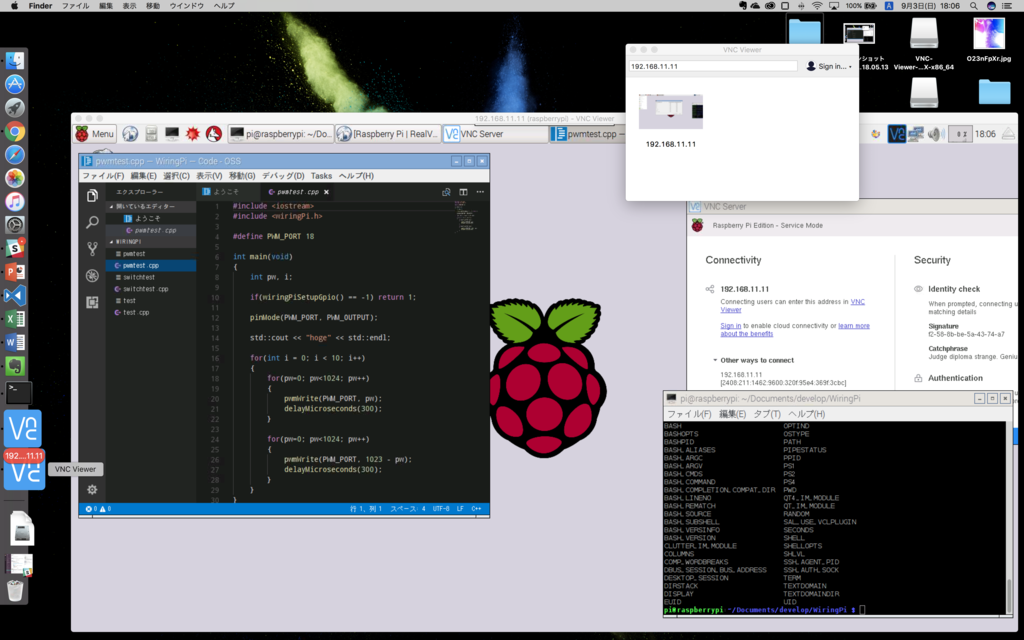The height and width of the screenshot is (640, 1024).
Task: Open the file manager from Raspberry Pi panel
Action: point(151,134)
